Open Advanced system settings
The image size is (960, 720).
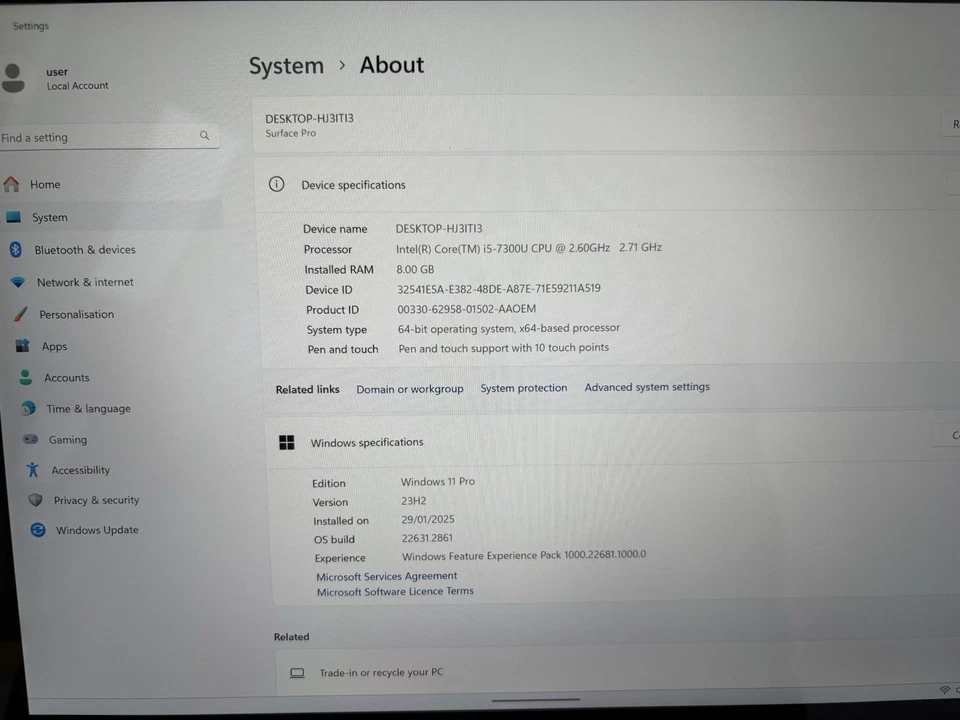coord(647,387)
